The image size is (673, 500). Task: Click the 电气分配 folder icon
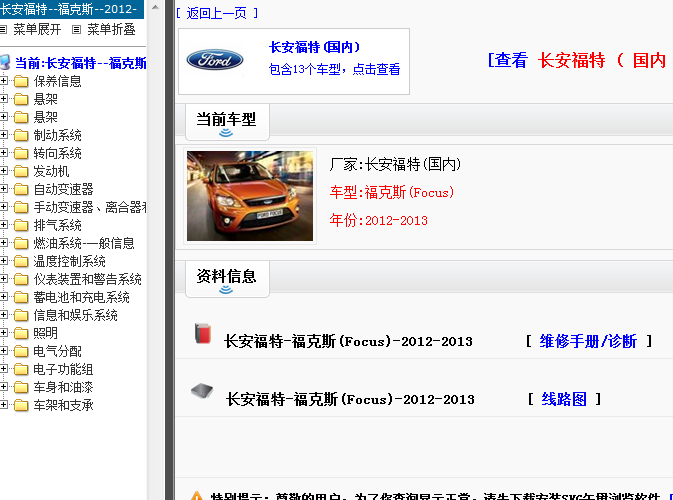[21, 352]
